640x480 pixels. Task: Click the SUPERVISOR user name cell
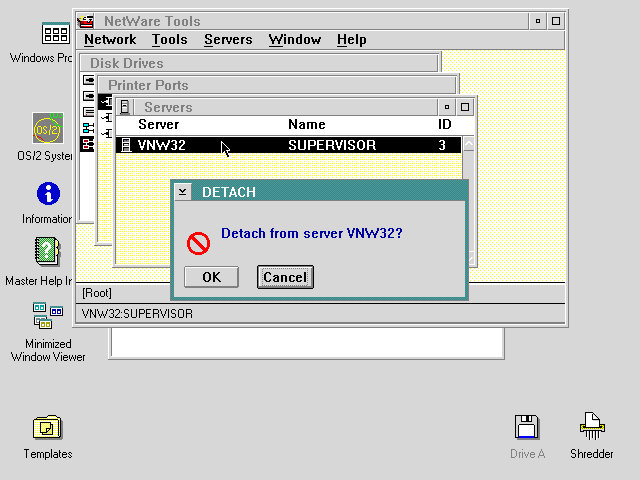tap(332, 145)
